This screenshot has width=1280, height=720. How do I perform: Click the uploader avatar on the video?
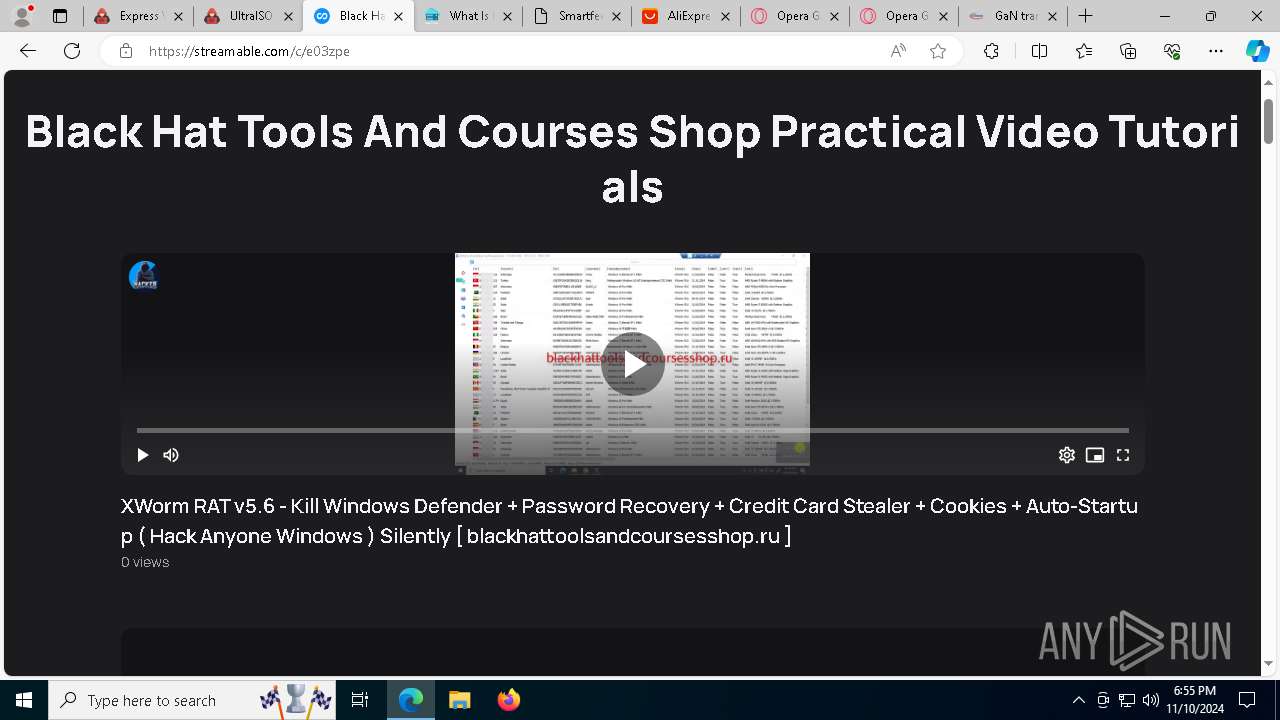click(x=144, y=276)
